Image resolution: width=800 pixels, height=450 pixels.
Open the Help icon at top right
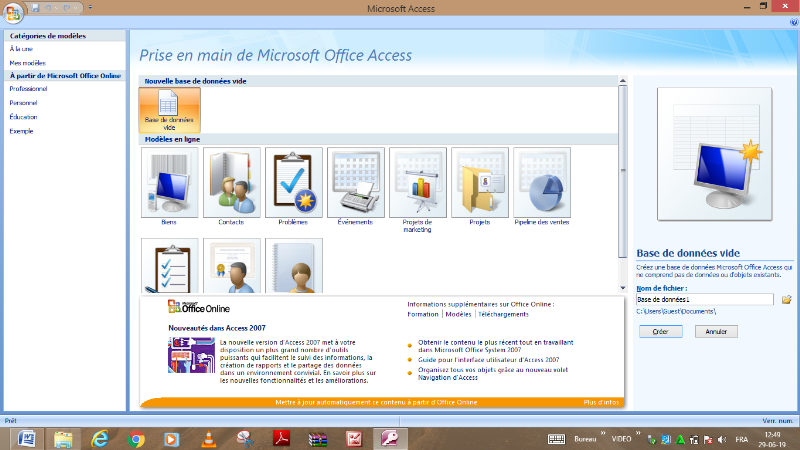(793, 22)
